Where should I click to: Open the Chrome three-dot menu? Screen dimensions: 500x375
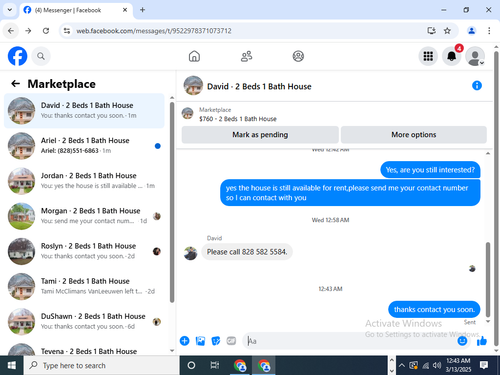point(489,31)
